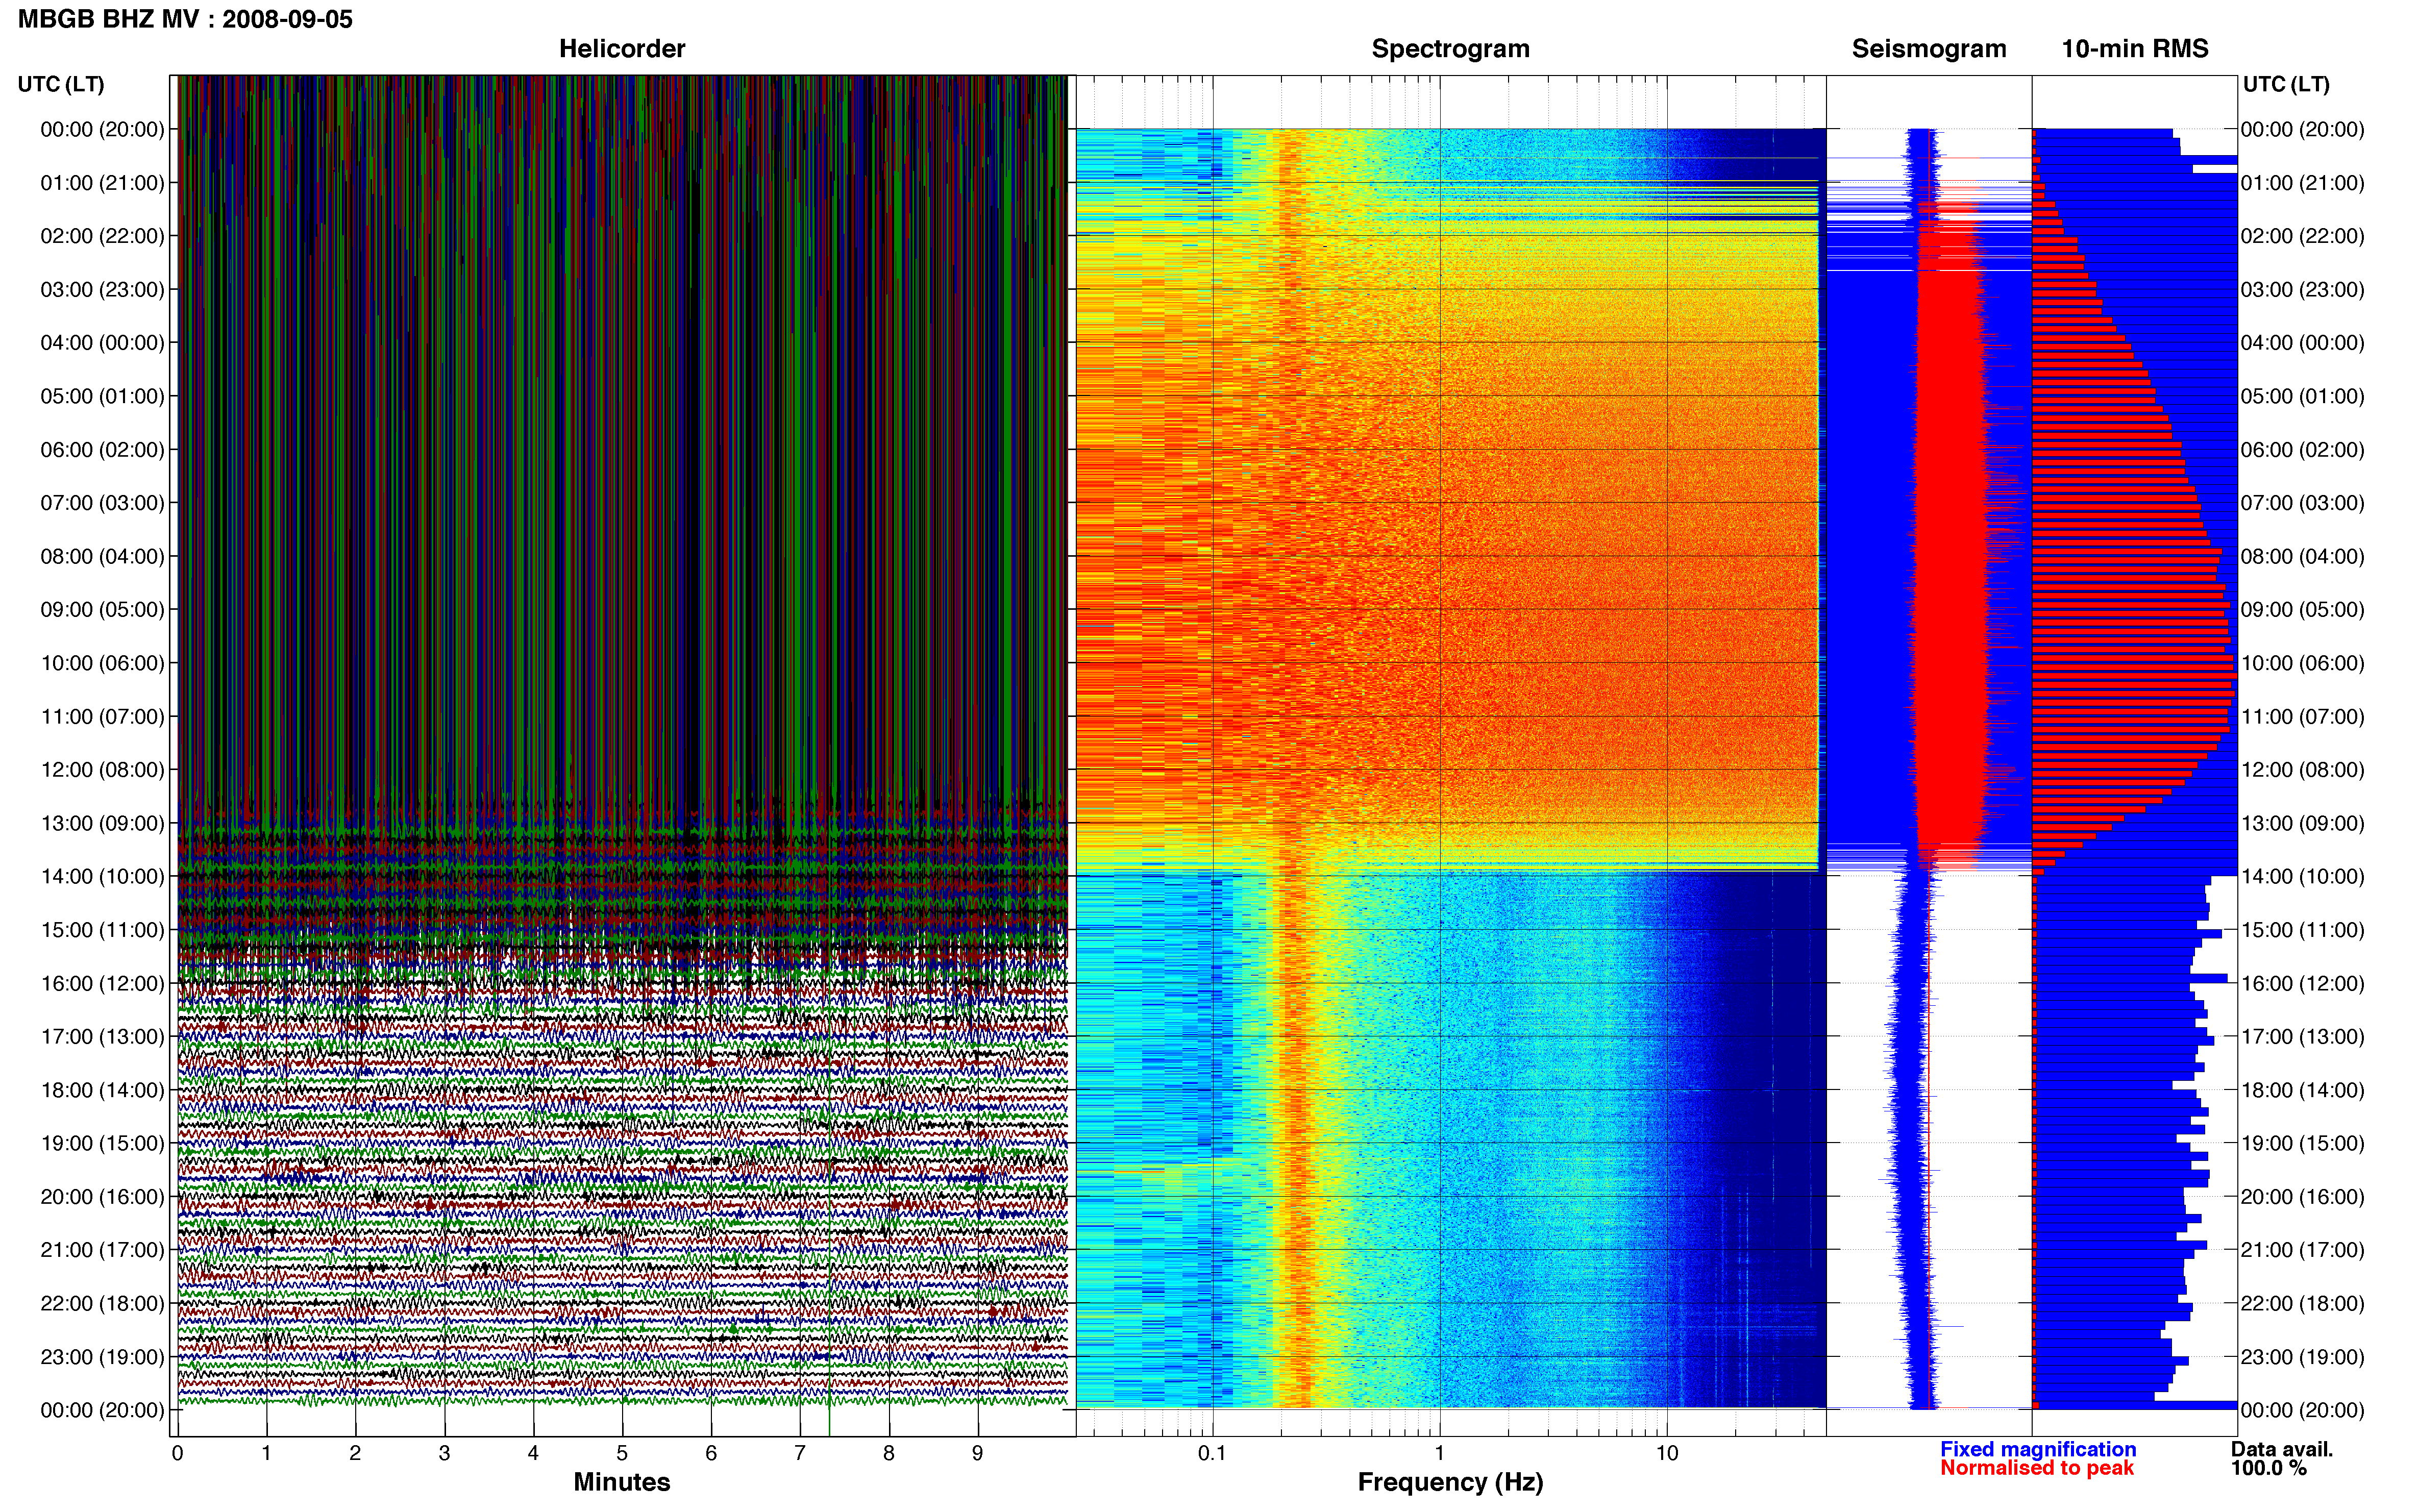Image resolution: width=2419 pixels, height=1512 pixels.
Task: Click the '100.0 %' data availability value
Action: tap(2268, 1468)
